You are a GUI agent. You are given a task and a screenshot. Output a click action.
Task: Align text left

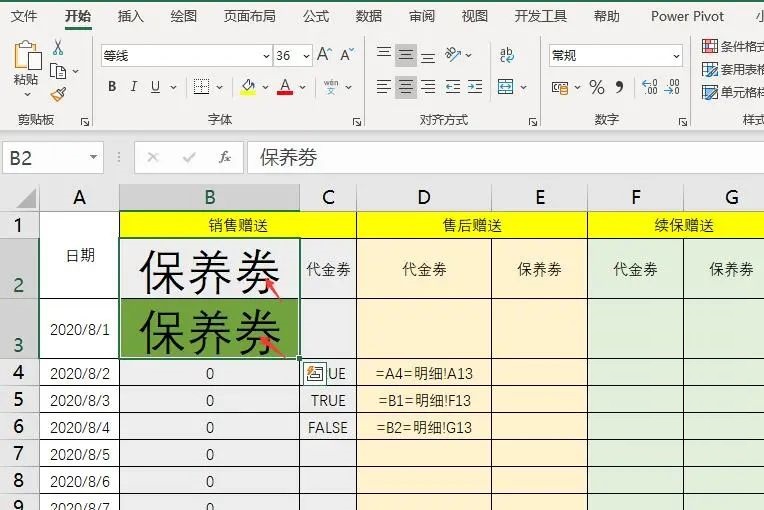pos(384,87)
